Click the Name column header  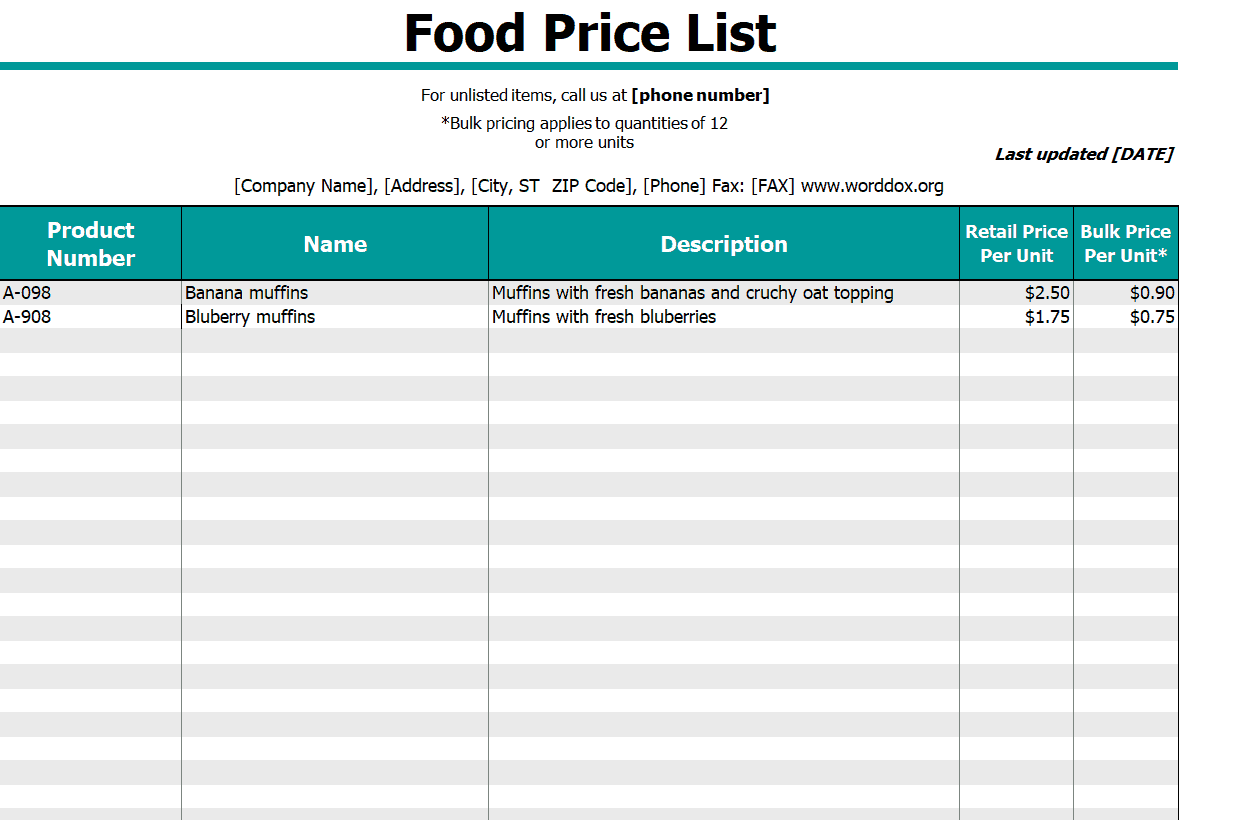coord(335,244)
